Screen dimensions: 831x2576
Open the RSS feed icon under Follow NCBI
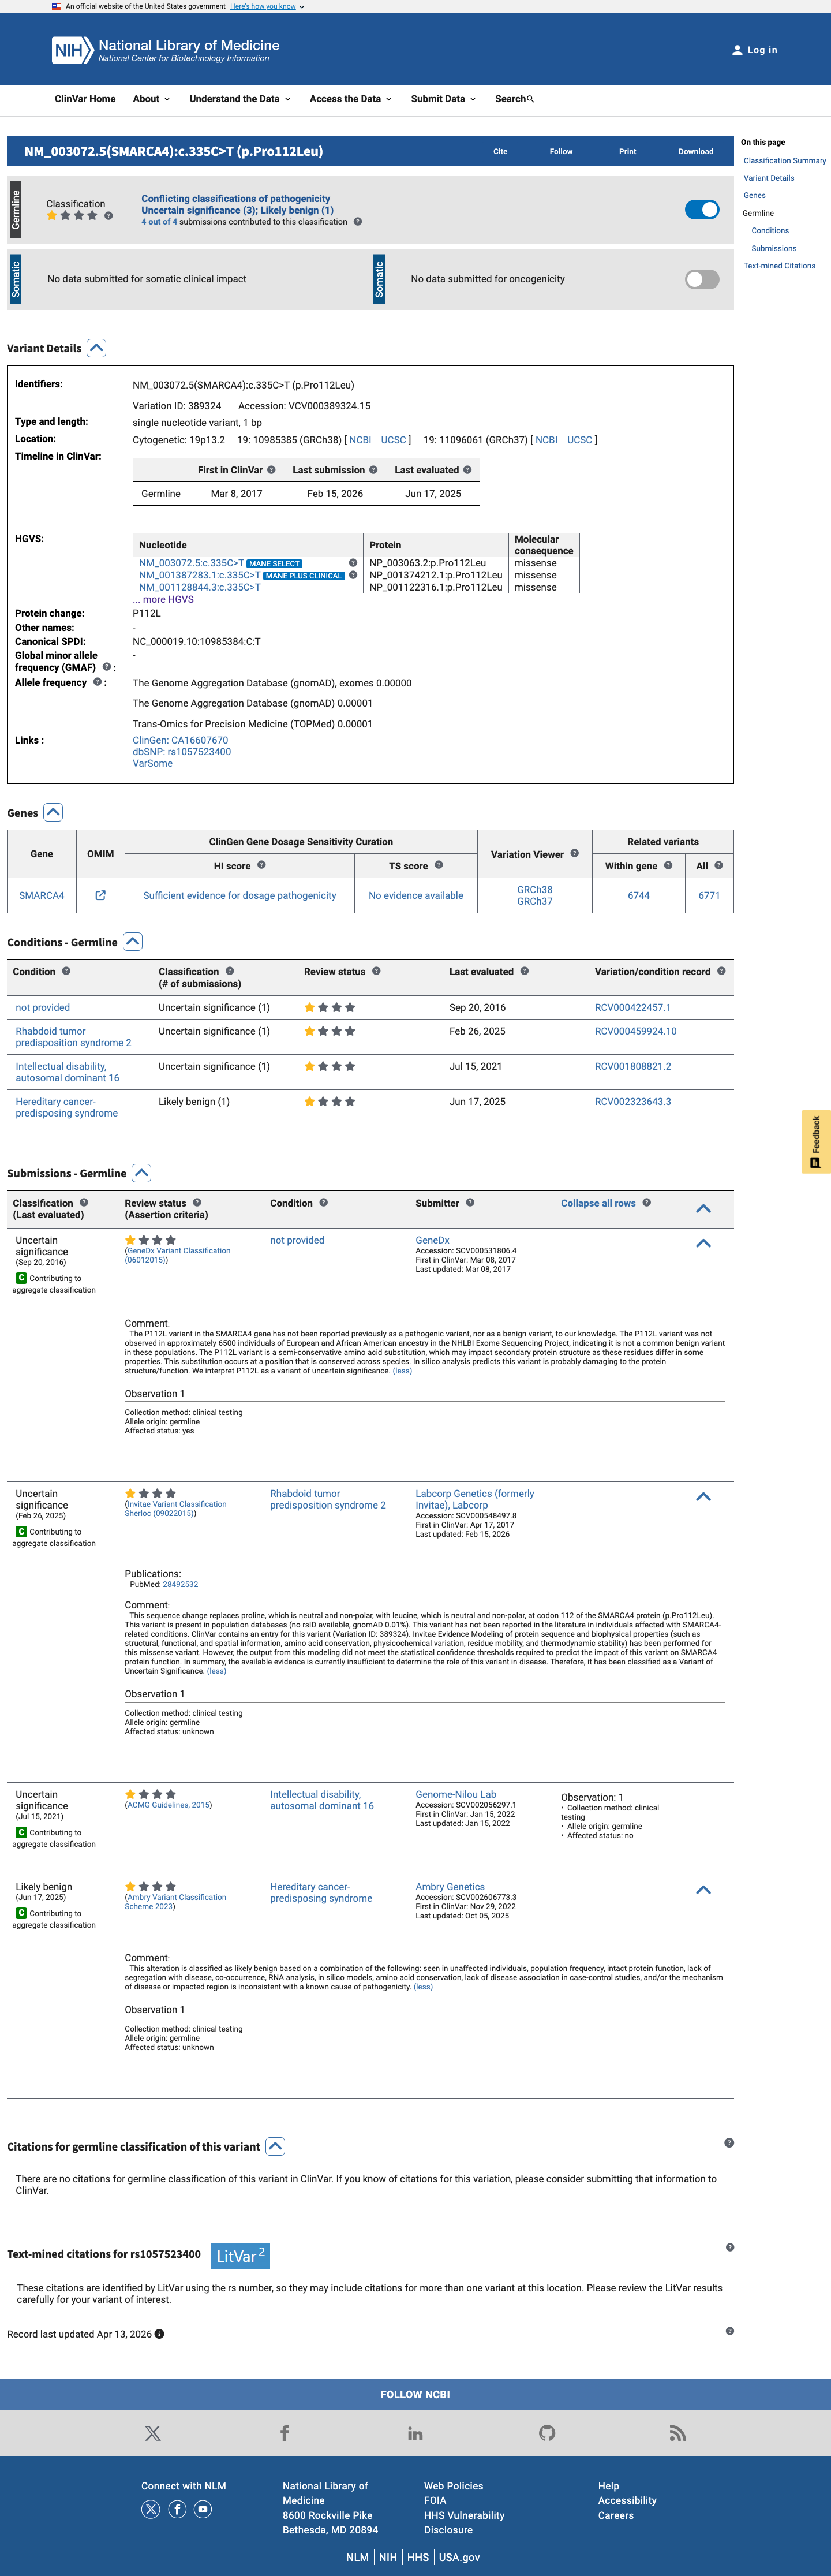pos(678,2433)
